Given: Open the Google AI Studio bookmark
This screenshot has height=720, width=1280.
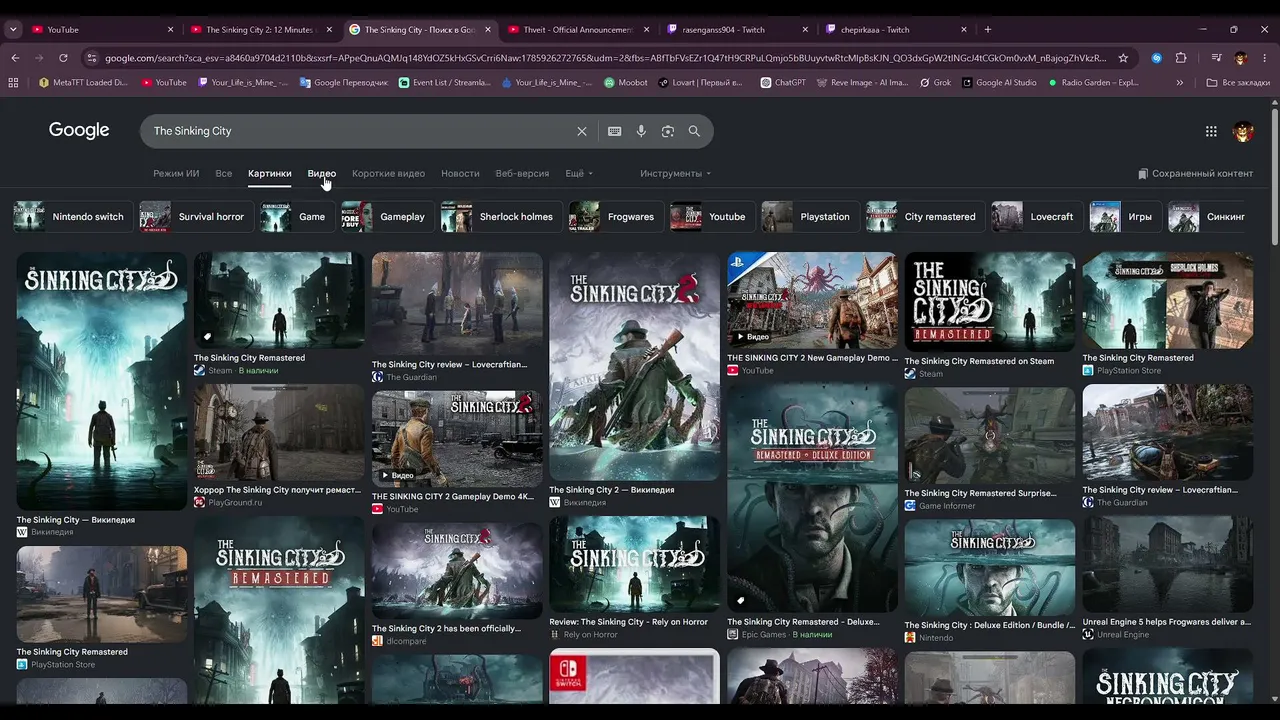Looking at the screenshot, I should (x=999, y=83).
